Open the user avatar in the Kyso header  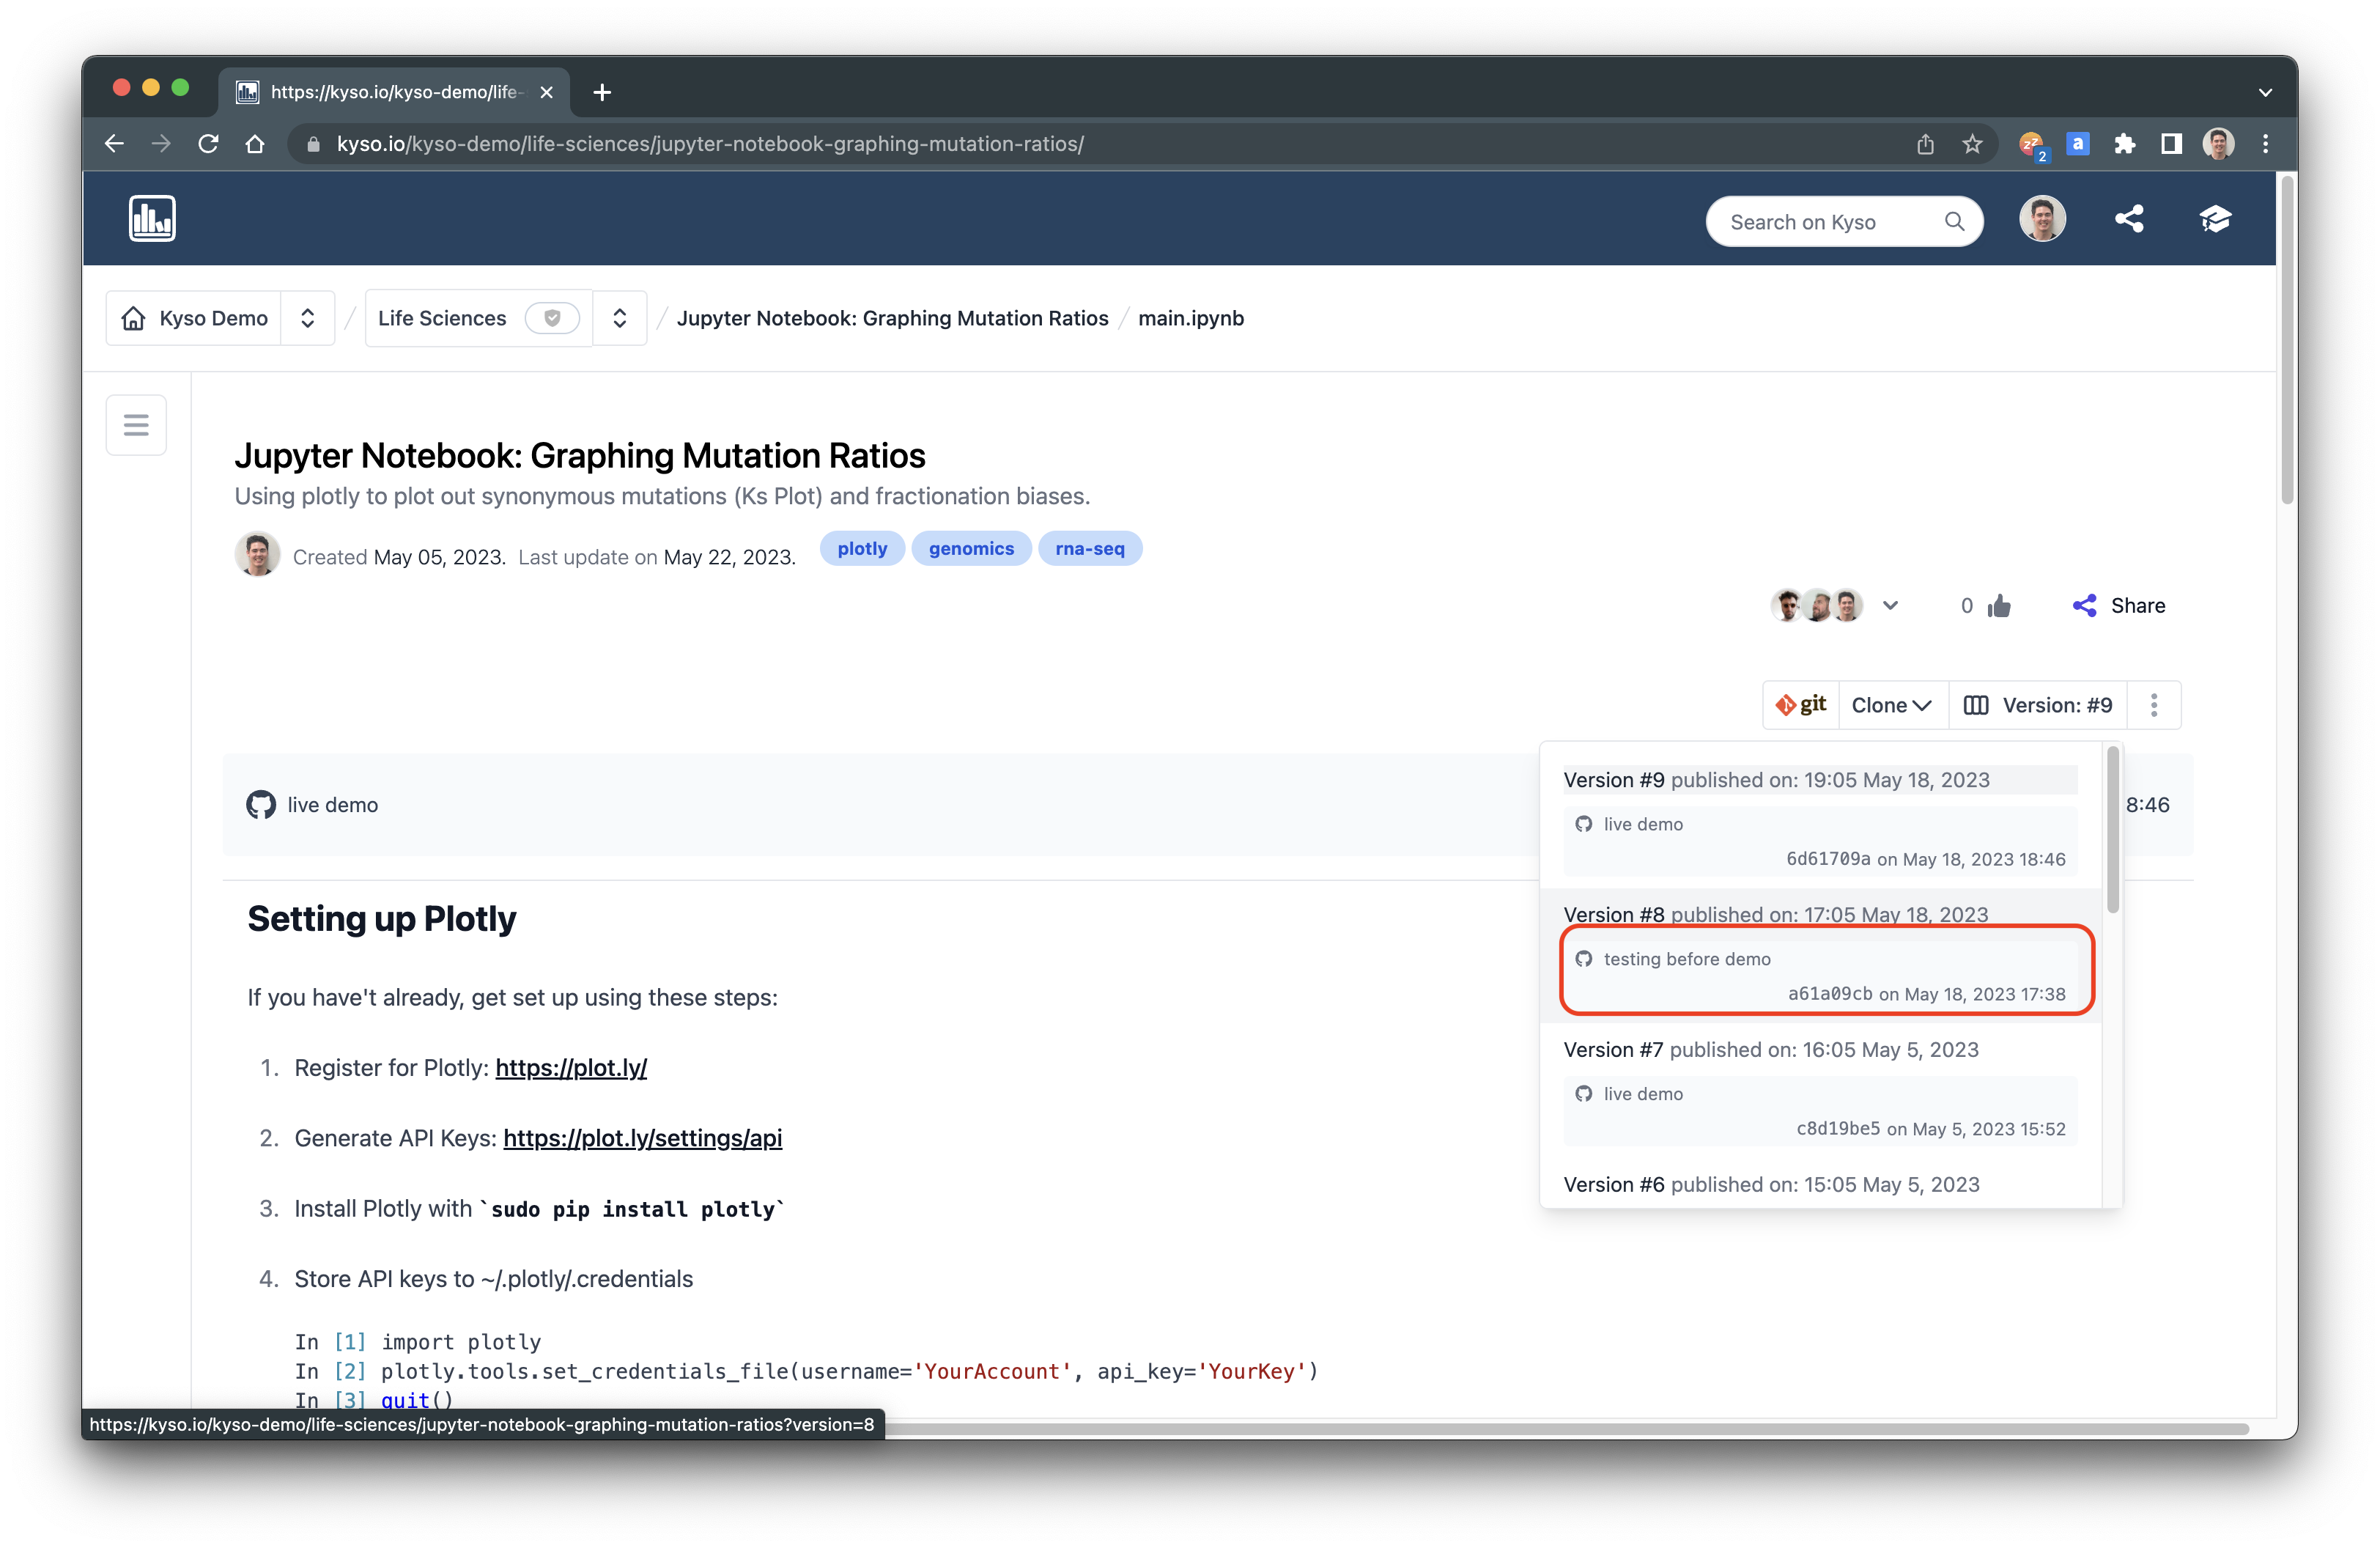tap(2042, 219)
